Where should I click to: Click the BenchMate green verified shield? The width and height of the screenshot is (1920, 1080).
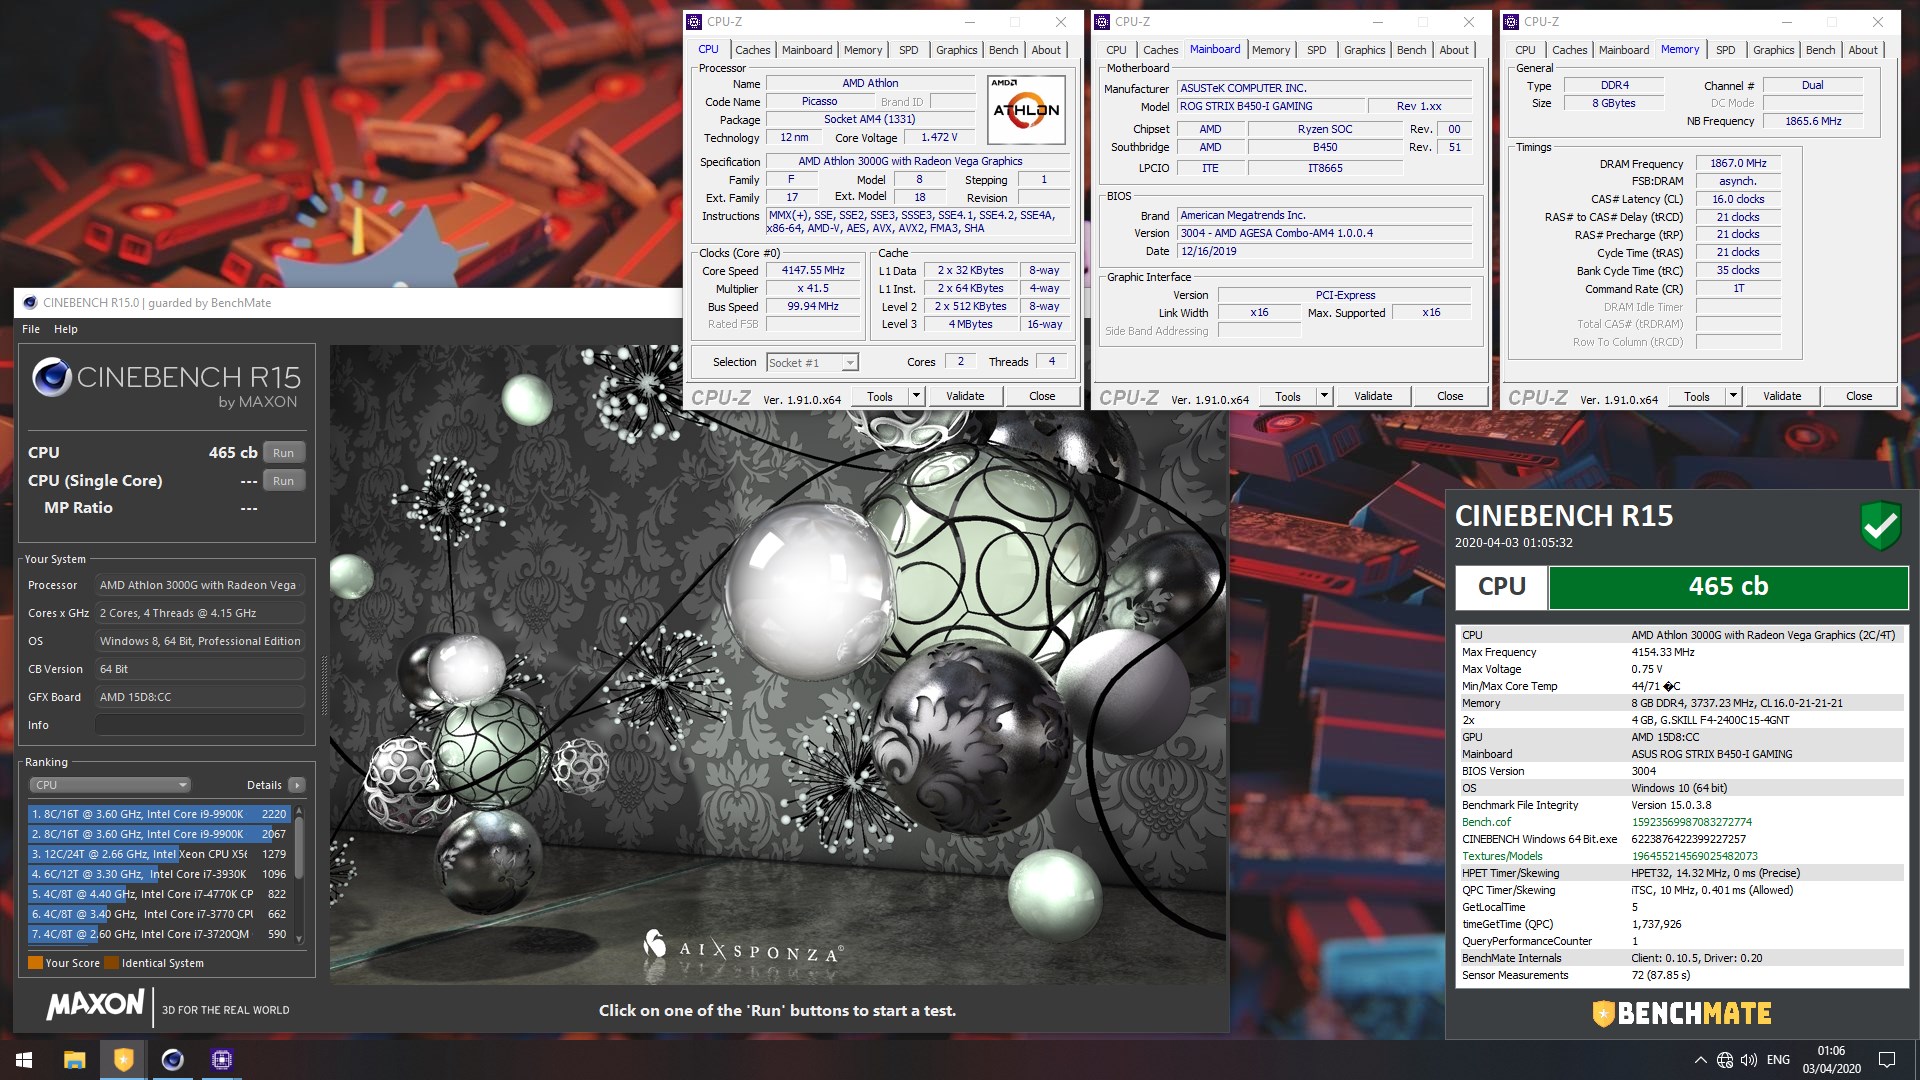pyautogui.click(x=1880, y=525)
